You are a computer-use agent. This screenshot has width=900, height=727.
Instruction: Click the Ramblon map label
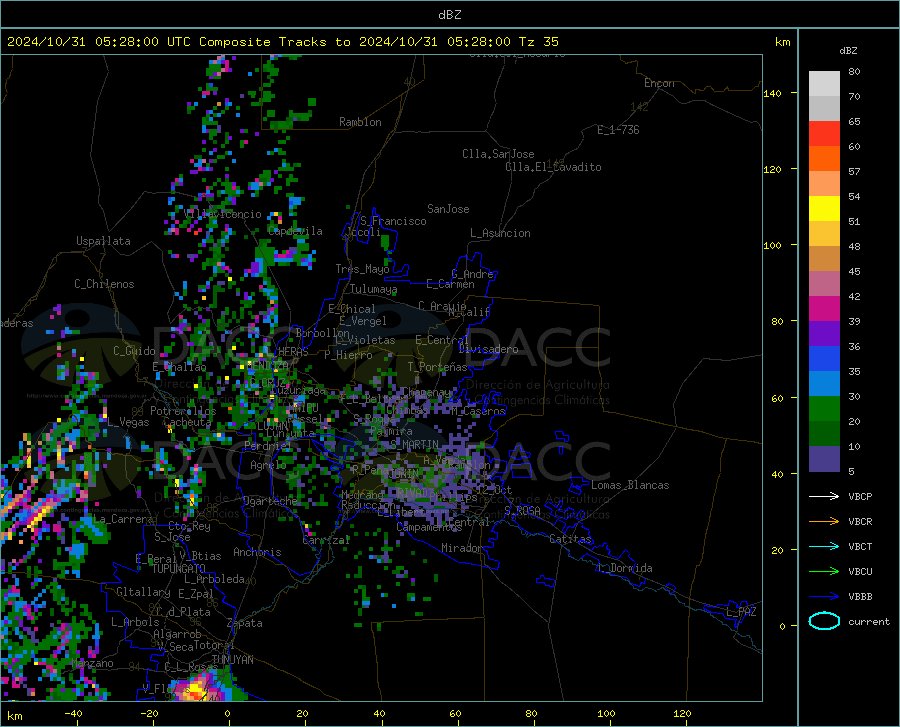pos(360,122)
